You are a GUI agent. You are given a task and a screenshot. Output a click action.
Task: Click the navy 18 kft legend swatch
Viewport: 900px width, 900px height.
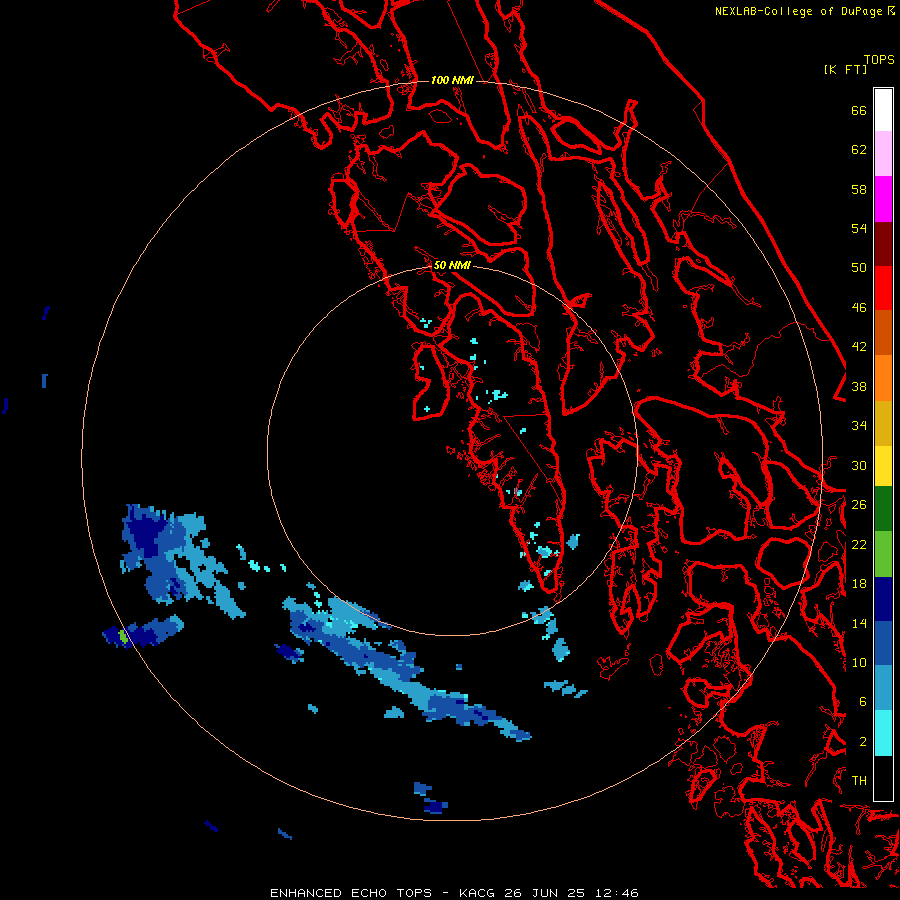[883, 599]
